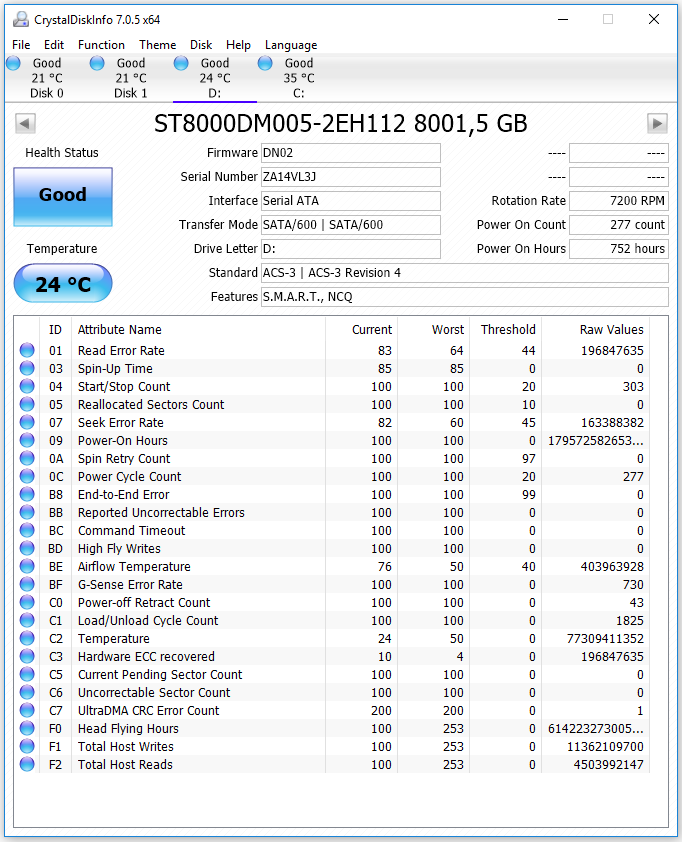The width and height of the screenshot is (682, 842).
Task: Click the 24 °C temperature button
Action: click(63, 284)
